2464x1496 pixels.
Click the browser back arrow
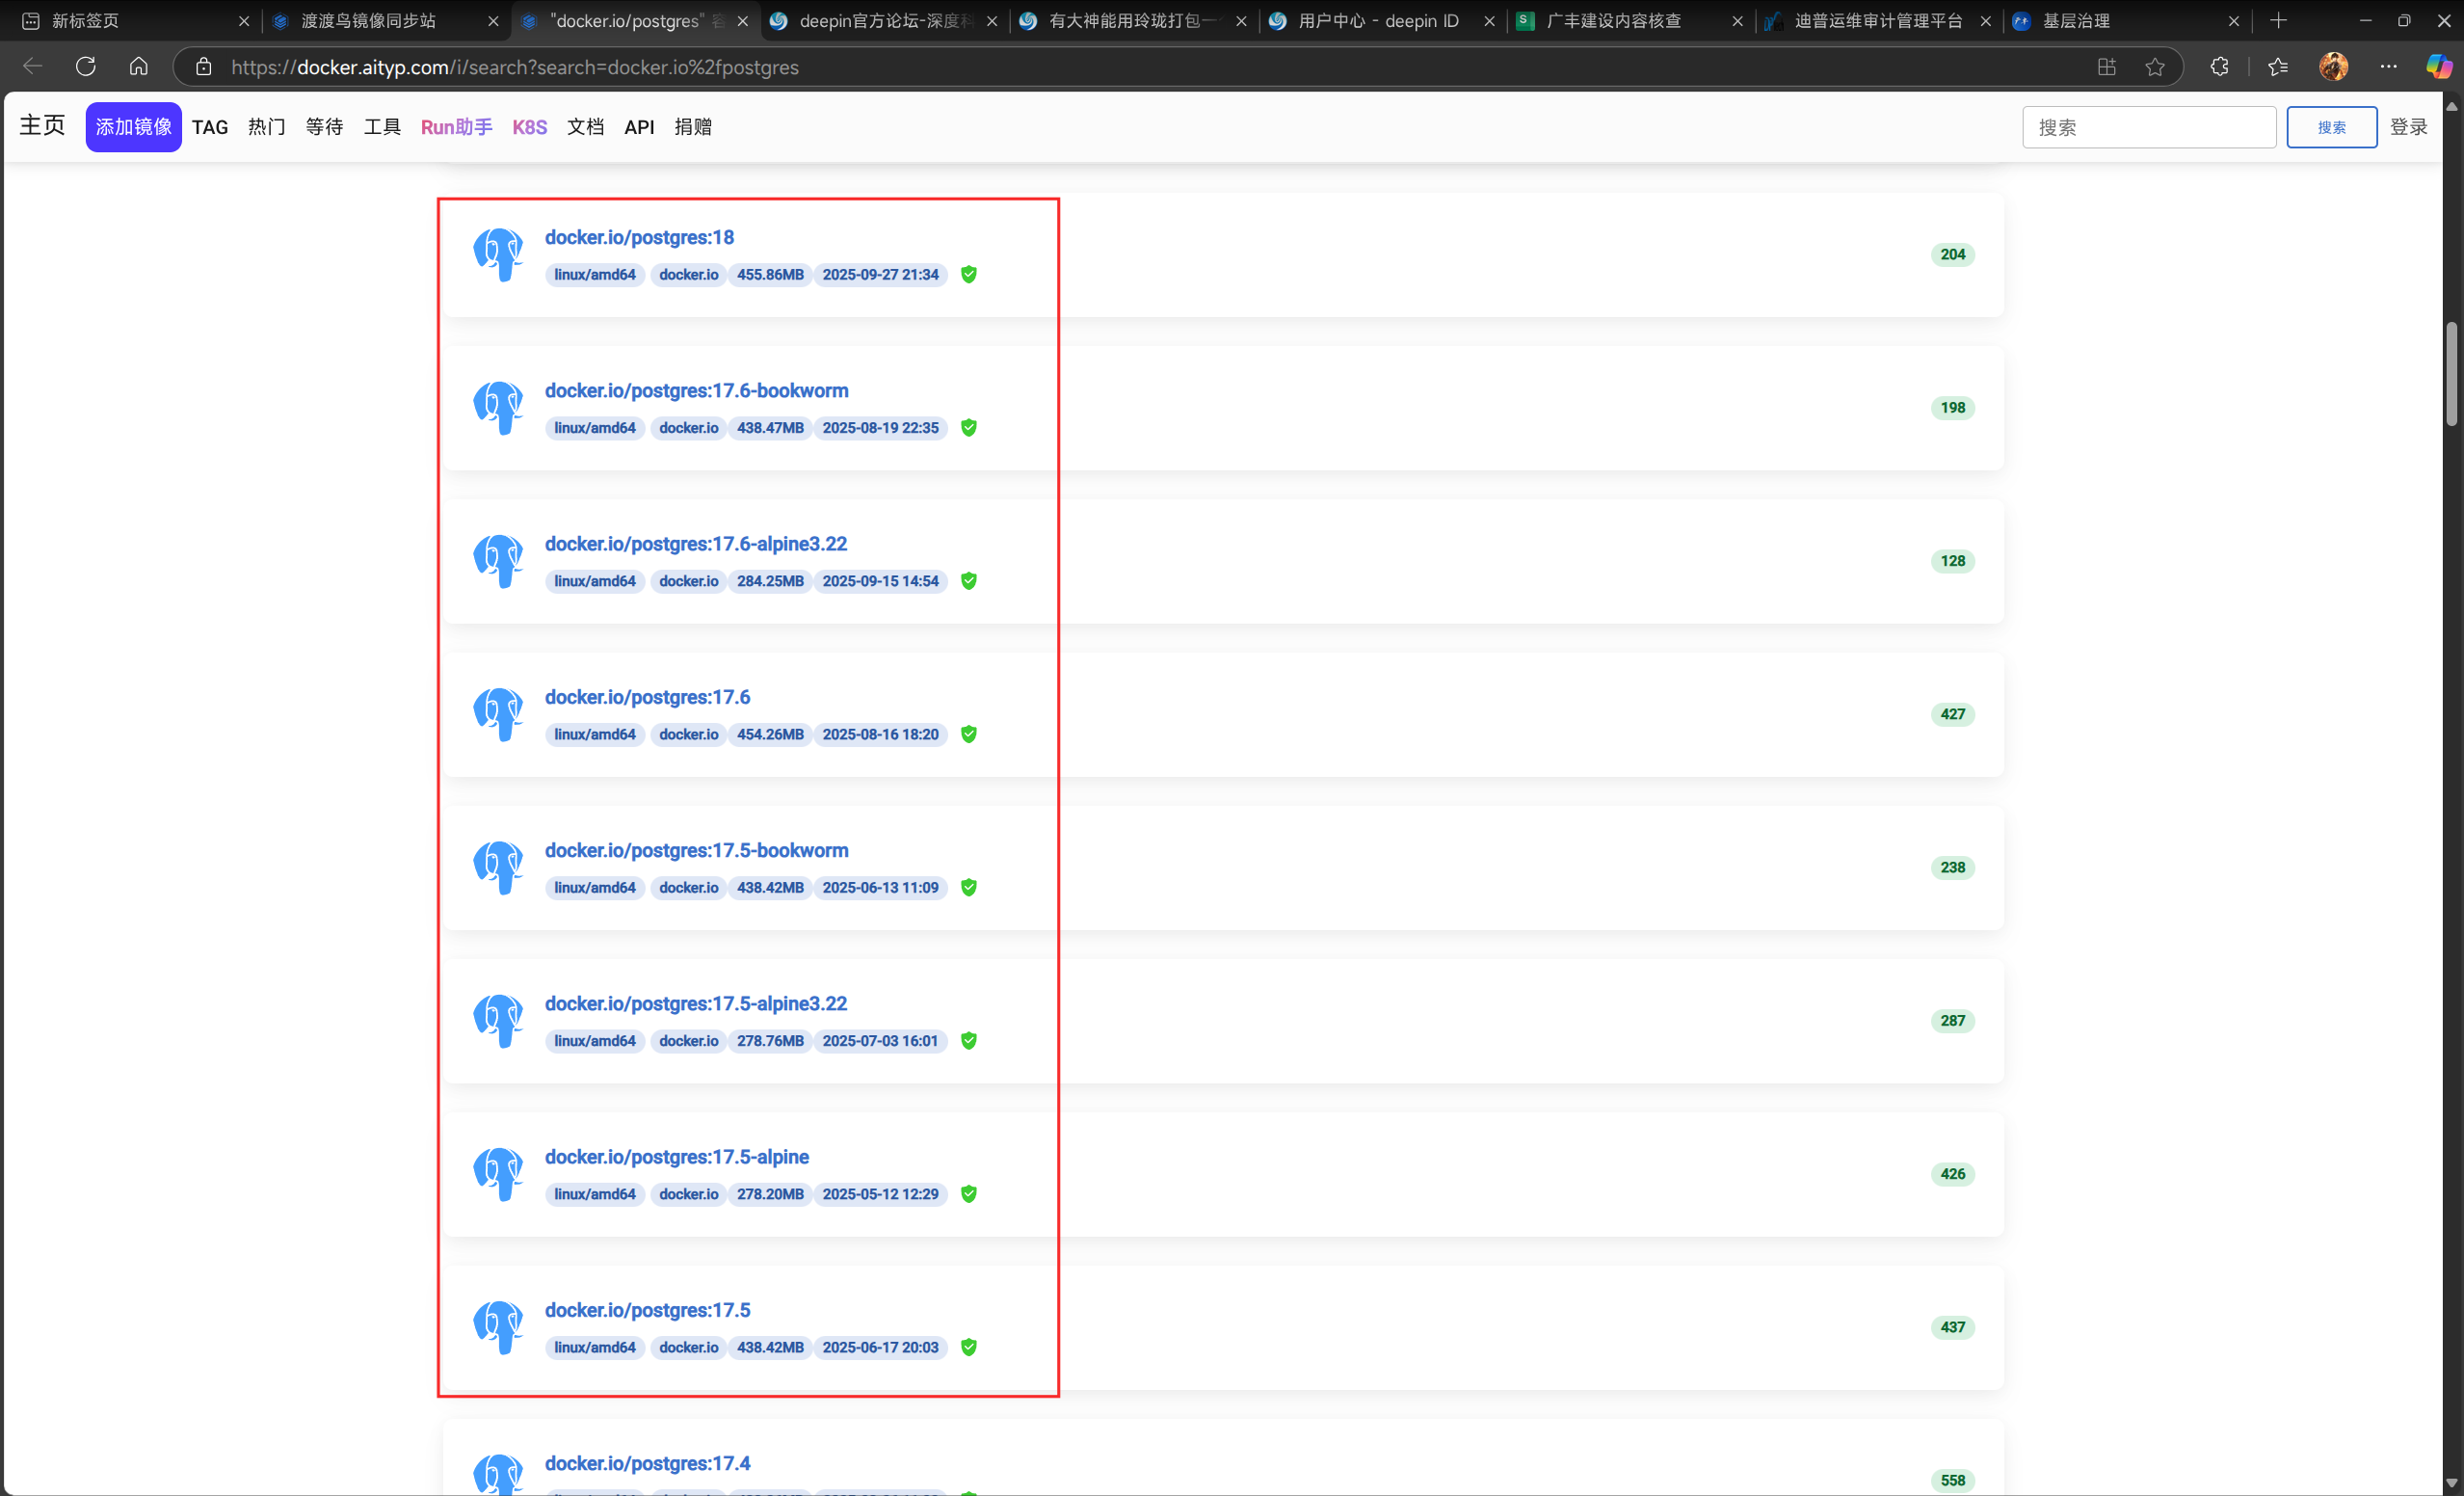coord(32,67)
